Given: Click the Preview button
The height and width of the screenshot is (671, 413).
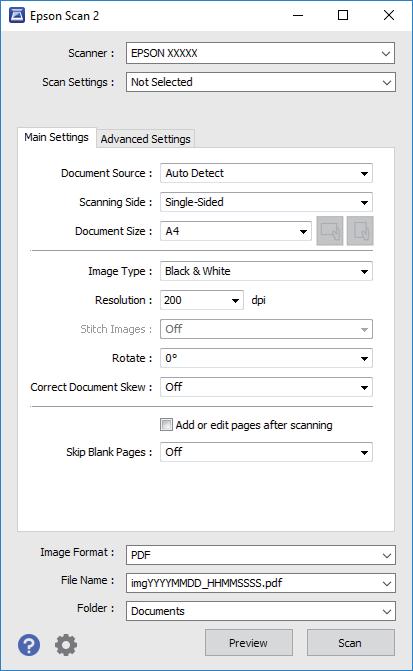Looking at the screenshot, I should coord(249,643).
